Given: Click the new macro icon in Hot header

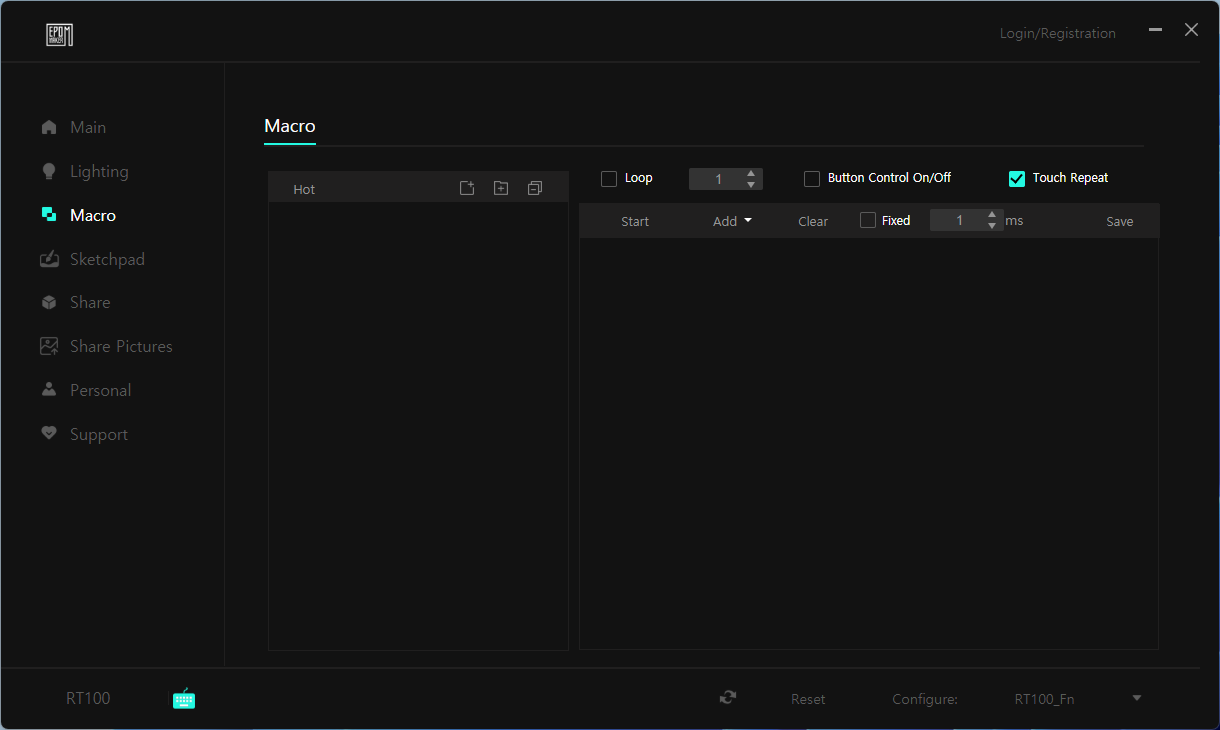Looking at the screenshot, I should tap(467, 188).
